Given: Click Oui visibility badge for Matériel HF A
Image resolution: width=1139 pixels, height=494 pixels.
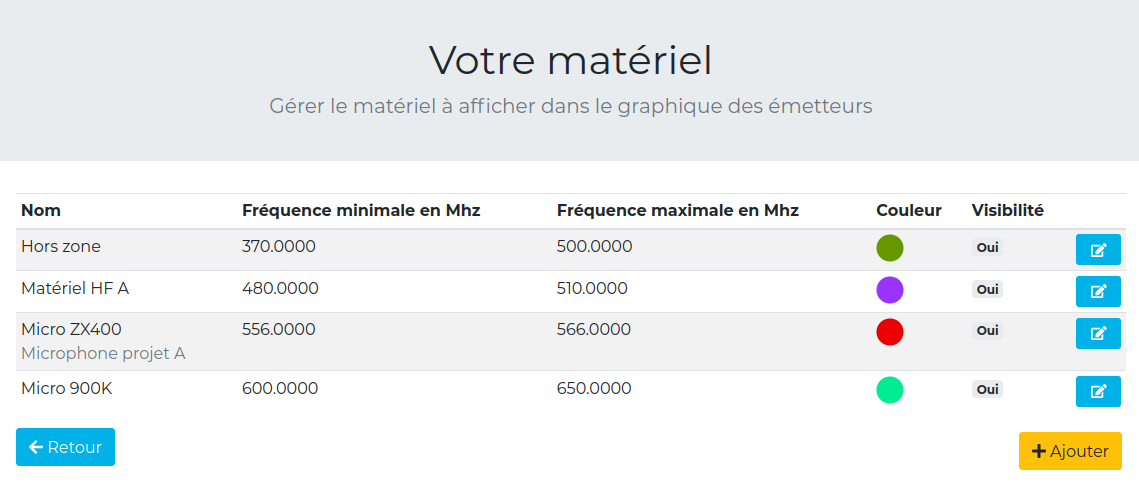Looking at the screenshot, I should click(987, 289).
